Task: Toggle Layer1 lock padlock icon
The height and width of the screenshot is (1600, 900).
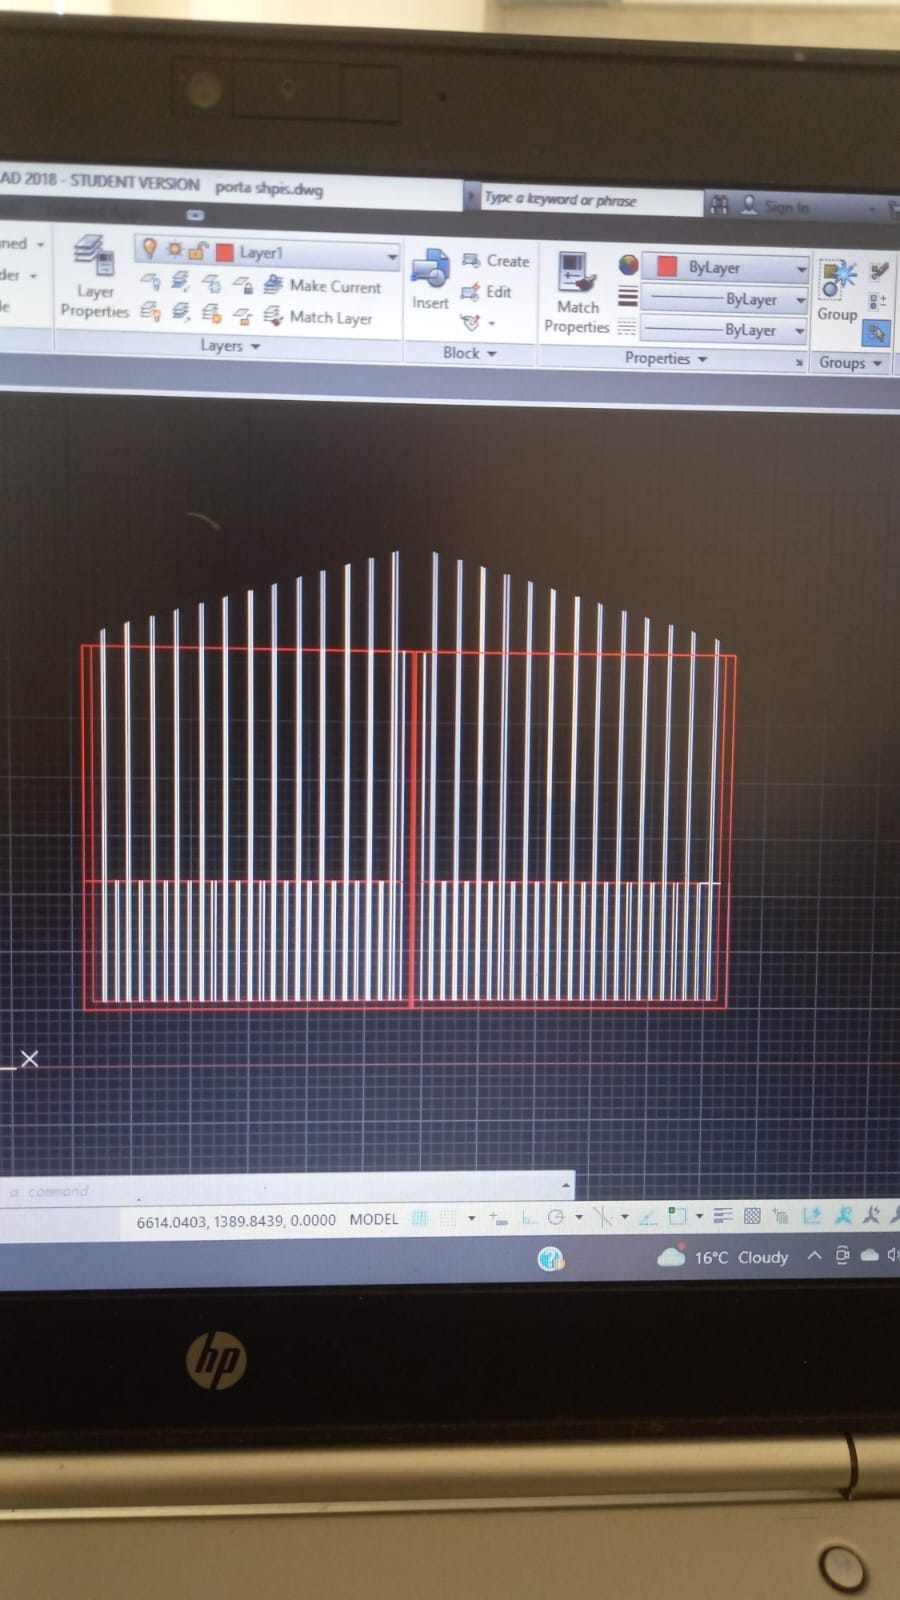Action: (x=197, y=250)
